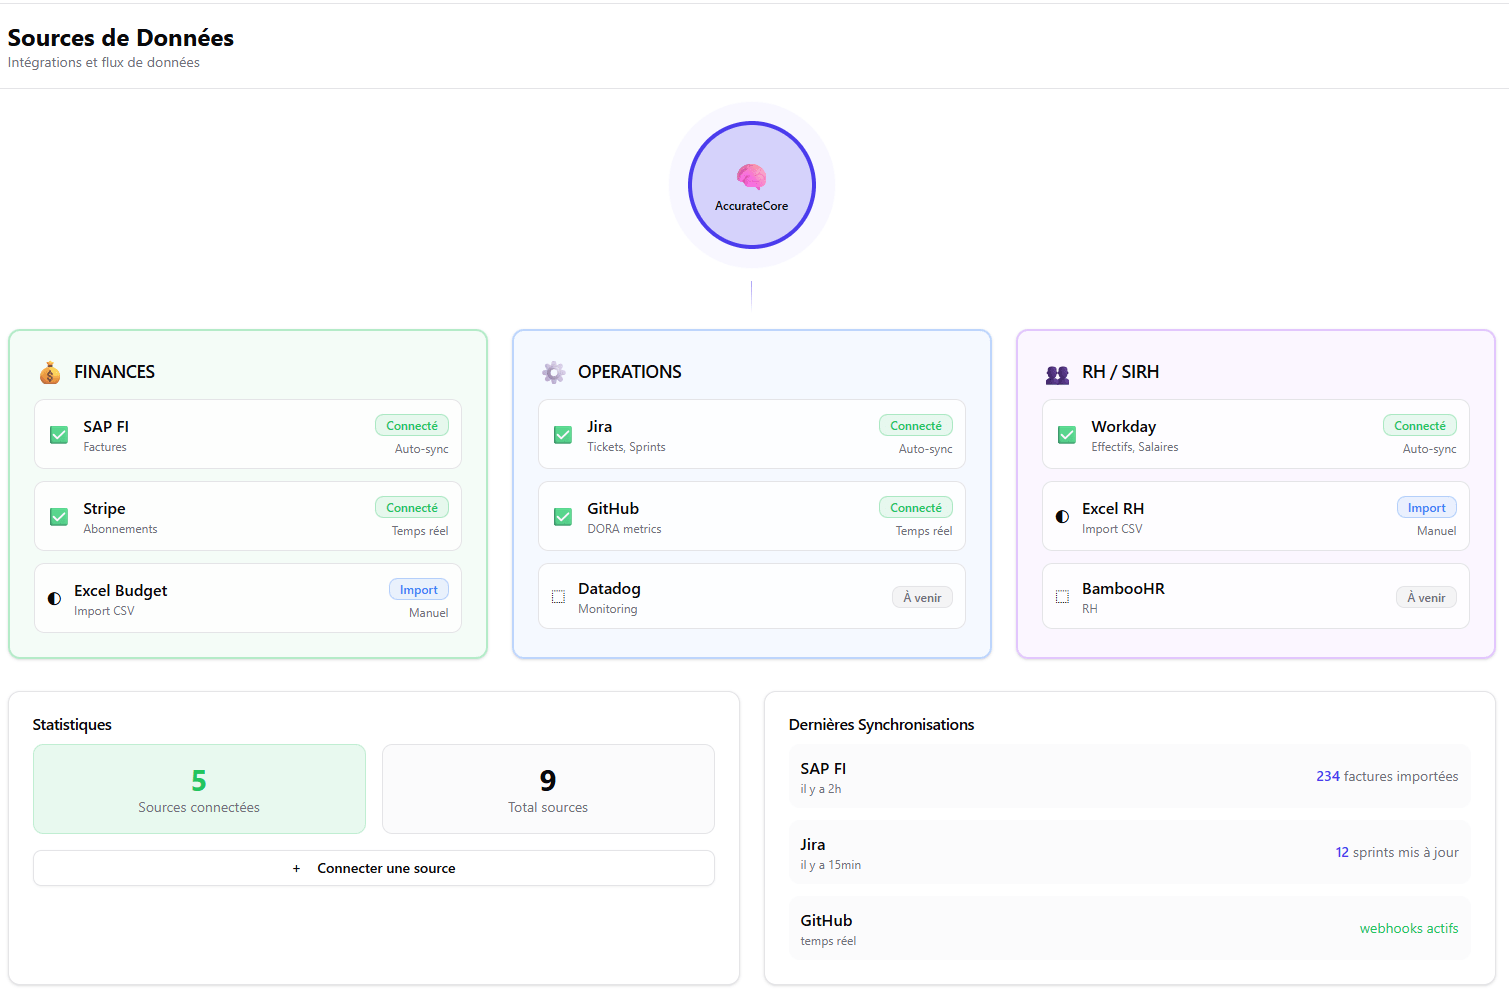1509x997 pixels.
Task: Click the Operations gear icon
Action: [554, 373]
